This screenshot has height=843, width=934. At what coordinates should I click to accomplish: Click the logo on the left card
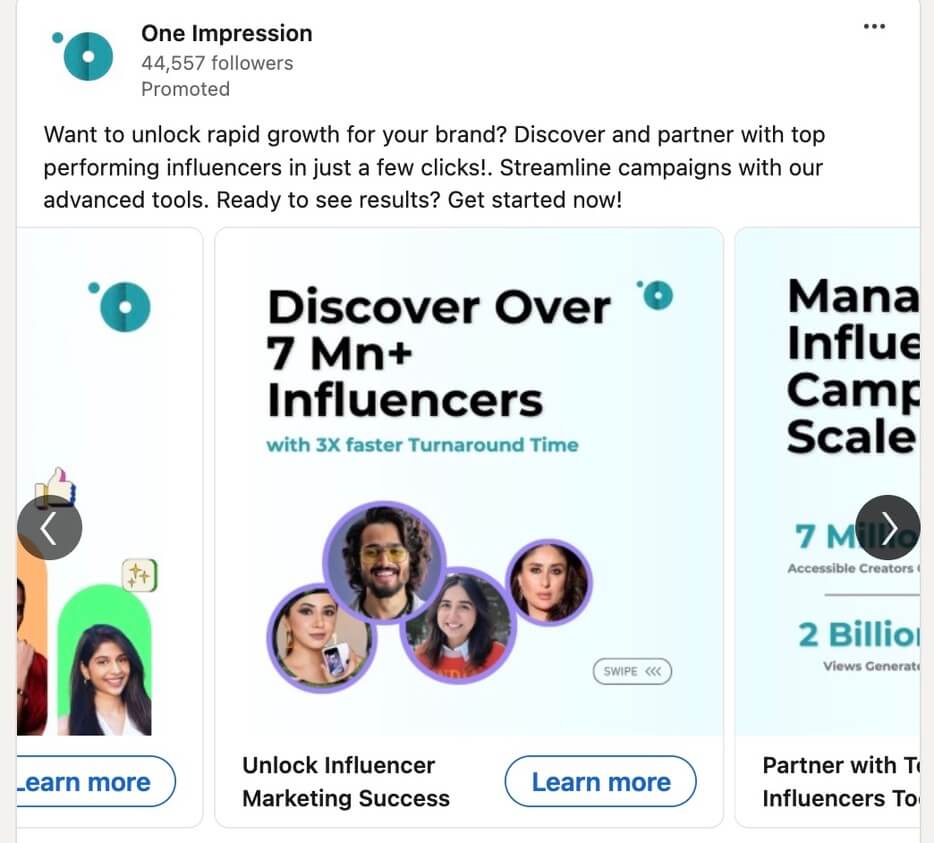click(x=123, y=305)
